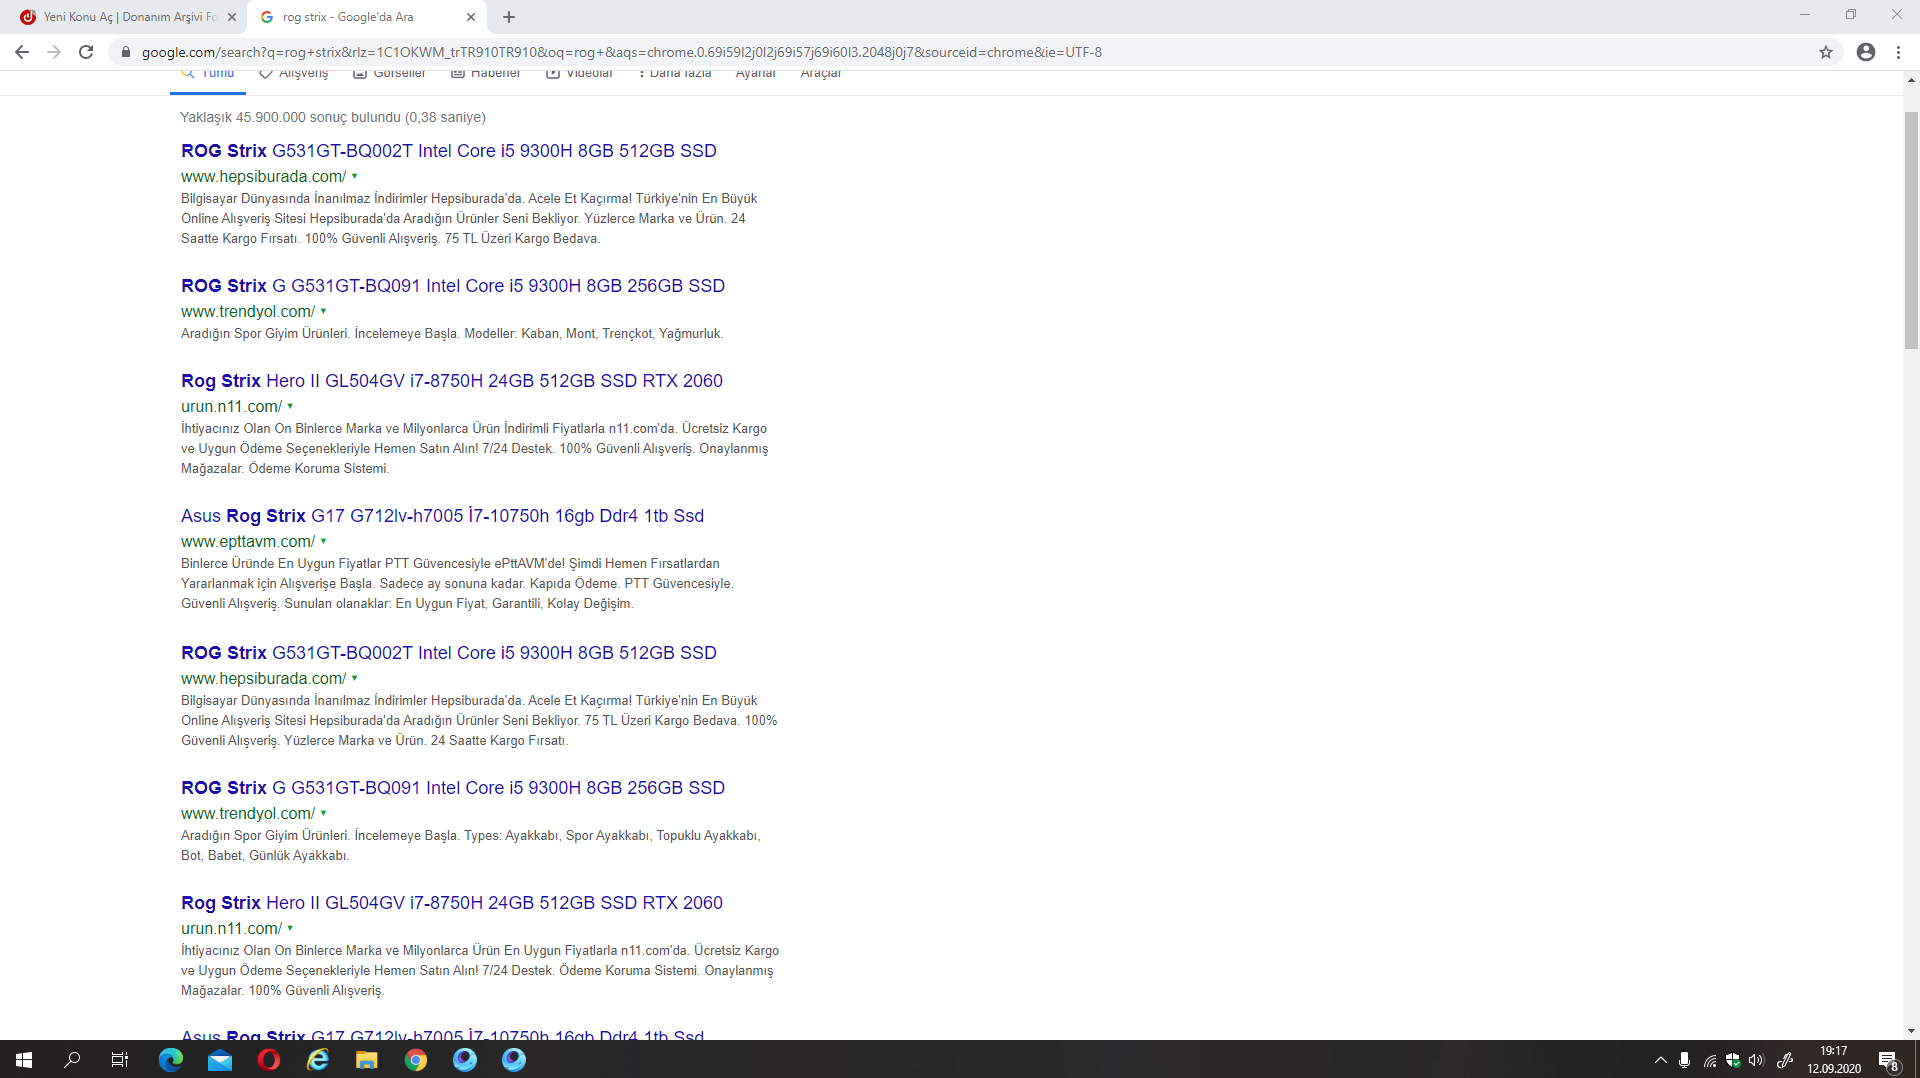The height and width of the screenshot is (1078, 1920).
Task: Open the Chrome profile account icon
Action: point(1866,52)
